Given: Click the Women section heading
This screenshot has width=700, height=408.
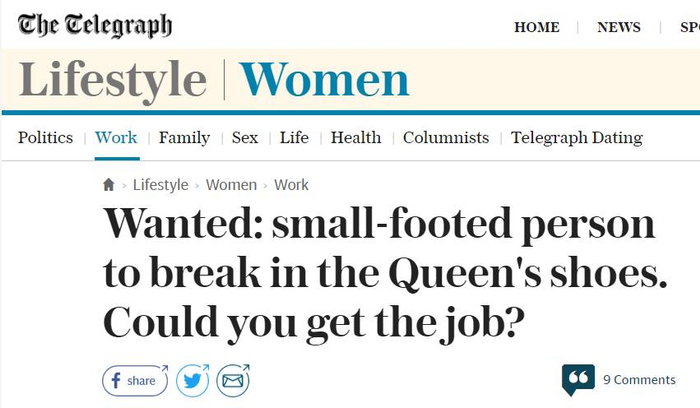Looking at the screenshot, I should [324, 81].
